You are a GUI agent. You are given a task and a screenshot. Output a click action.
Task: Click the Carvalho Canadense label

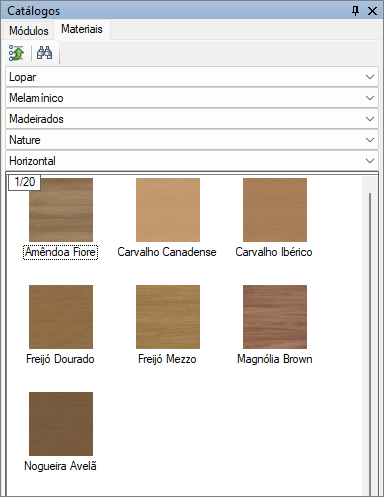167,252
